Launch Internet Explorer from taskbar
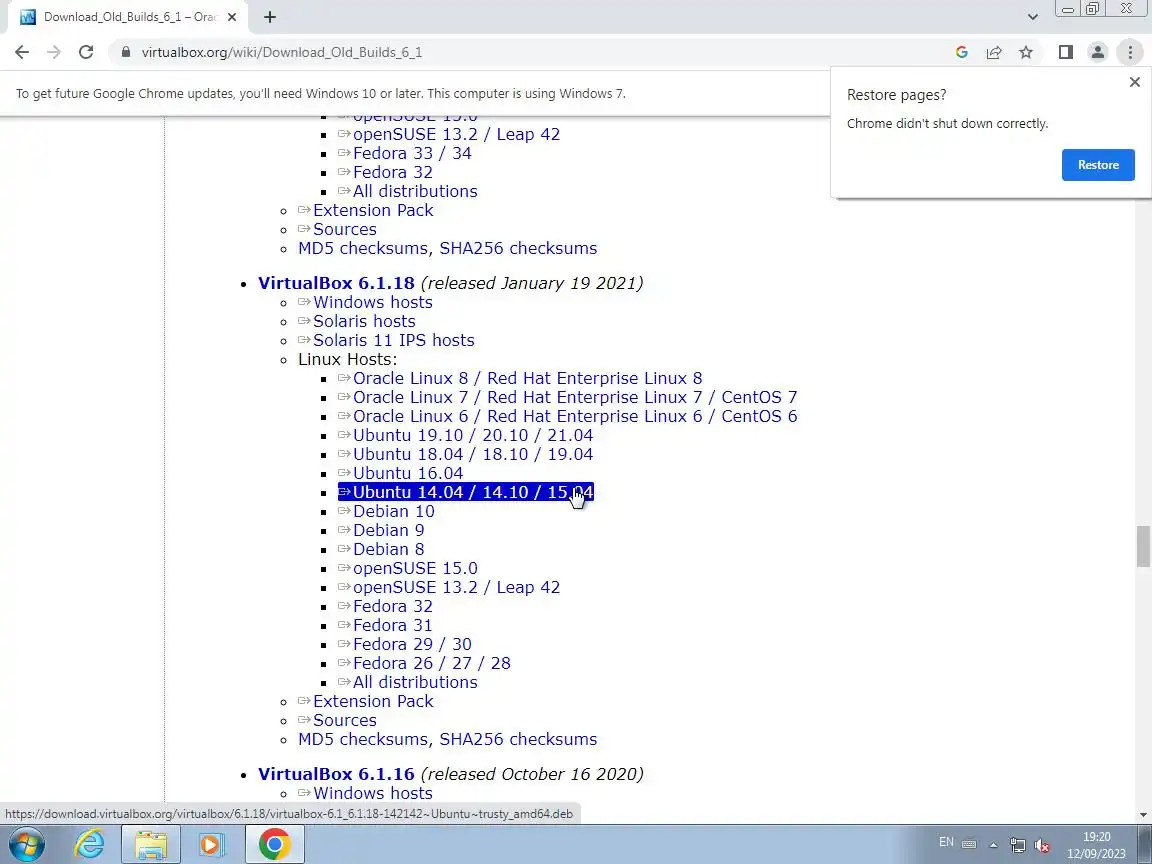The width and height of the screenshot is (1152, 864). click(90, 845)
